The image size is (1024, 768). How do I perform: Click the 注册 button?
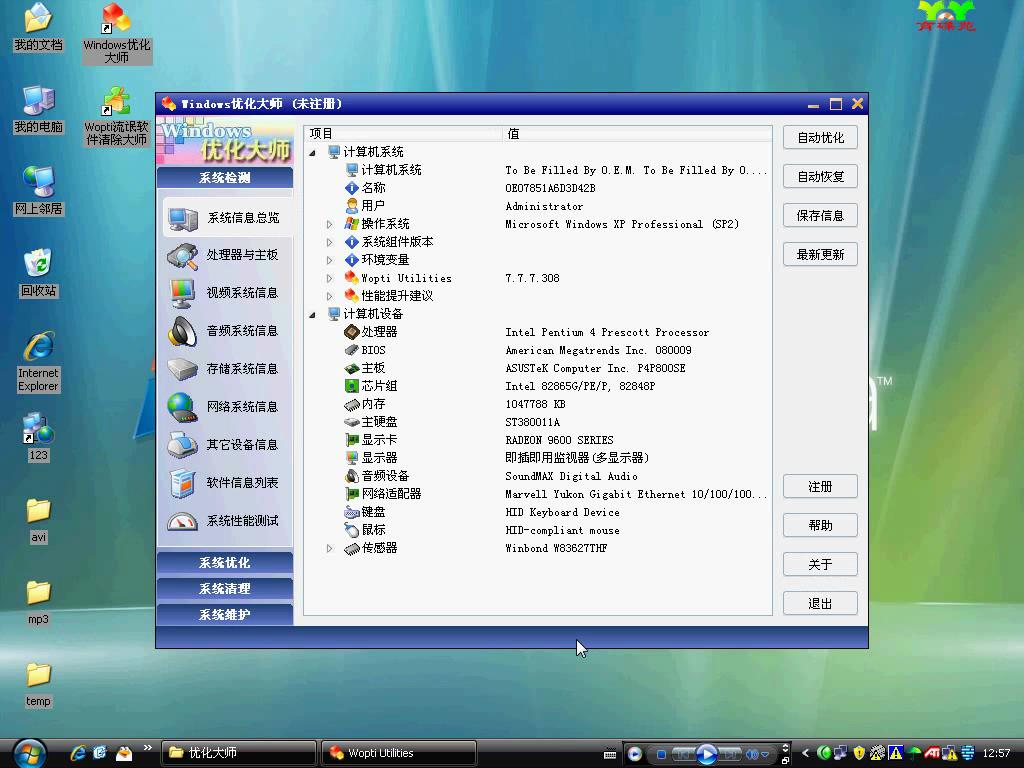(x=820, y=487)
